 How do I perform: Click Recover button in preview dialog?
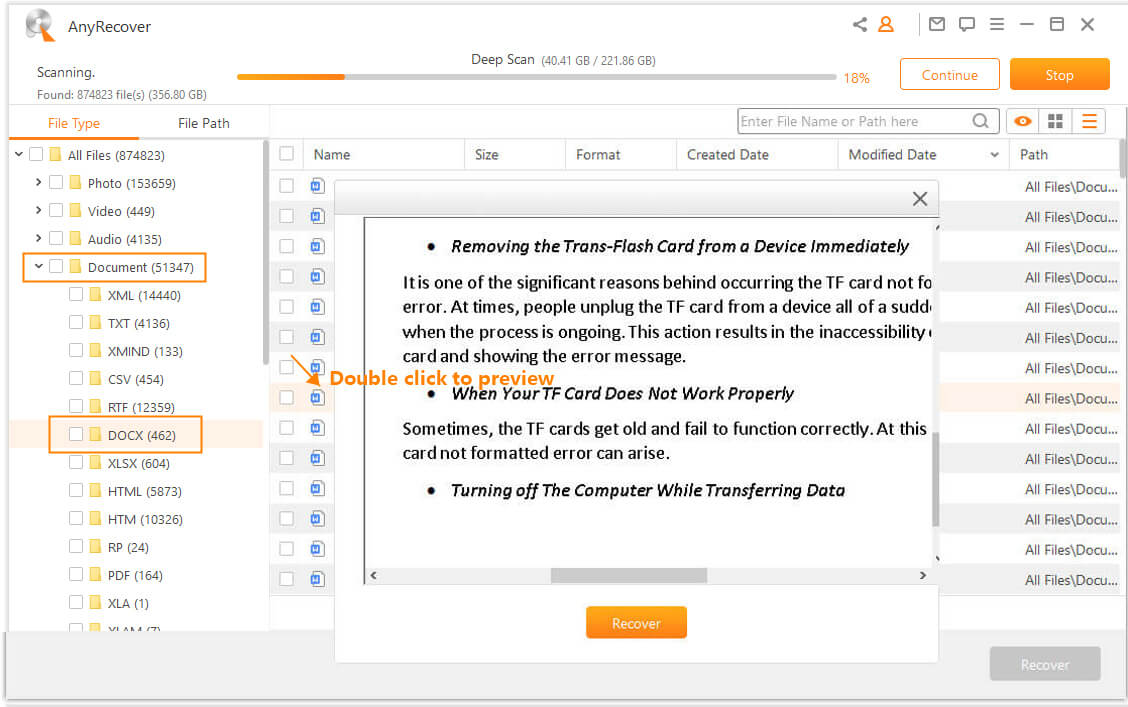[x=636, y=623]
